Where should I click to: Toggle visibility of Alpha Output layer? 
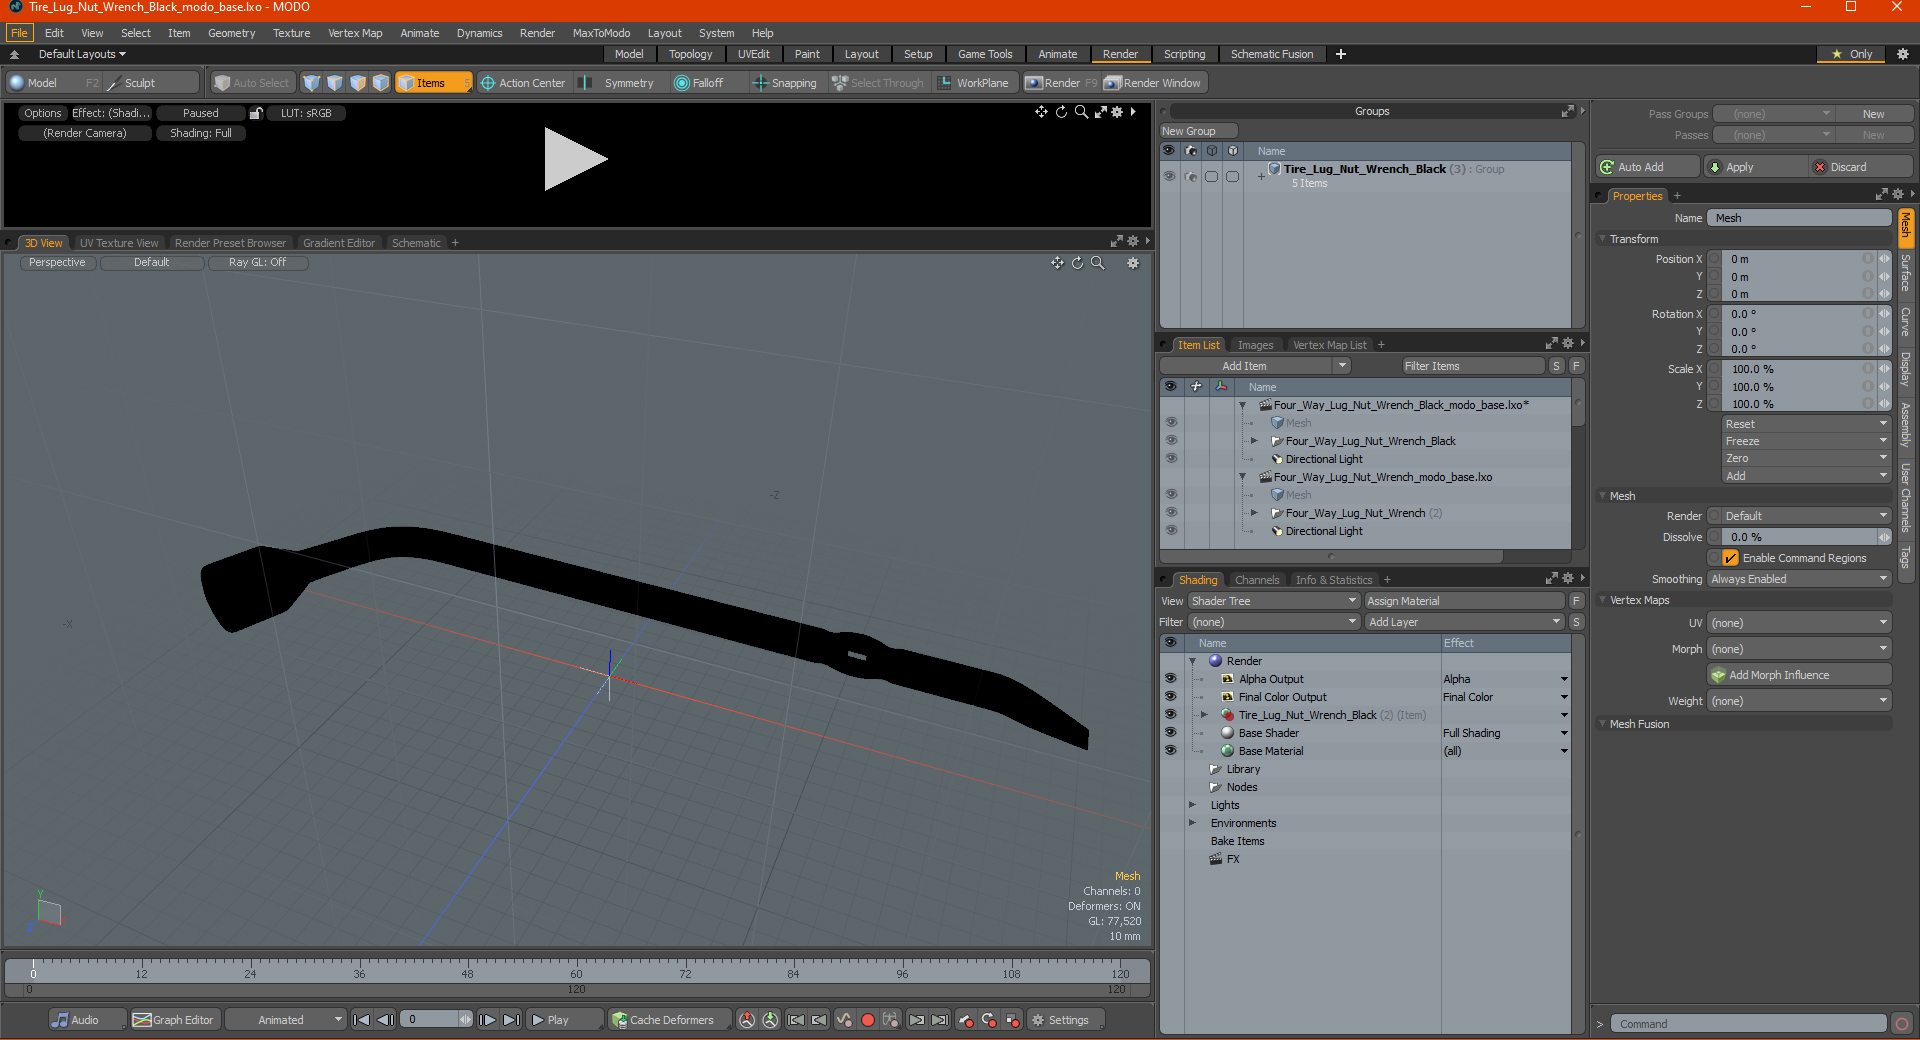click(x=1170, y=679)
